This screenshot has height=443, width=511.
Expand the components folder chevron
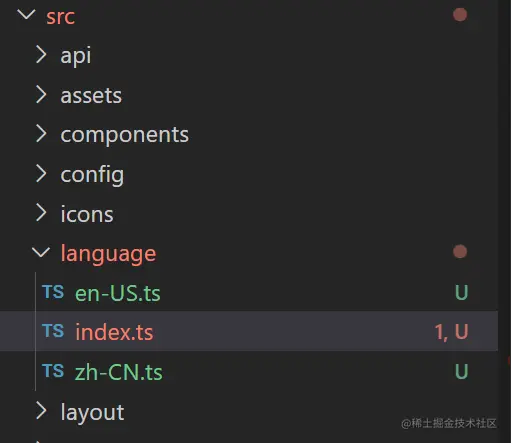[41, 134]
